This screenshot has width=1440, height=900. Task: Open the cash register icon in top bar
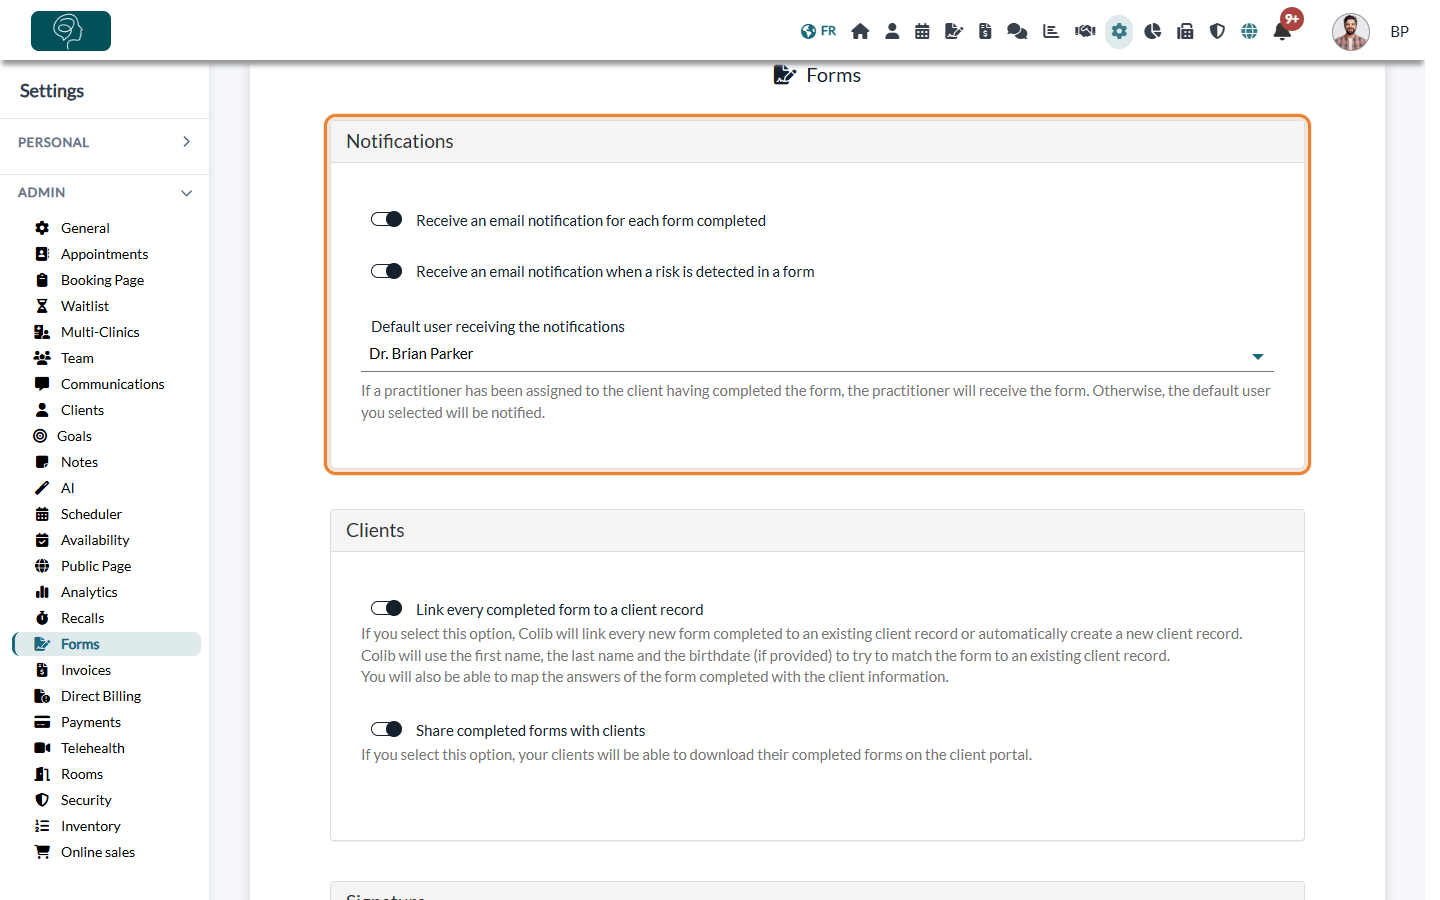point(1185,31)
